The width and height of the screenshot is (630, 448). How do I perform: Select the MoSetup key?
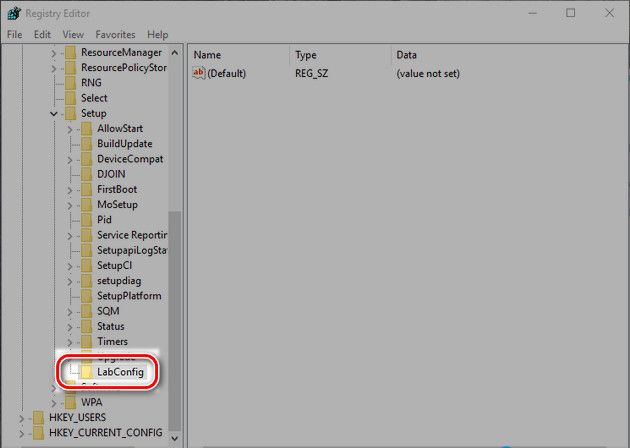[x=117, y=205]
